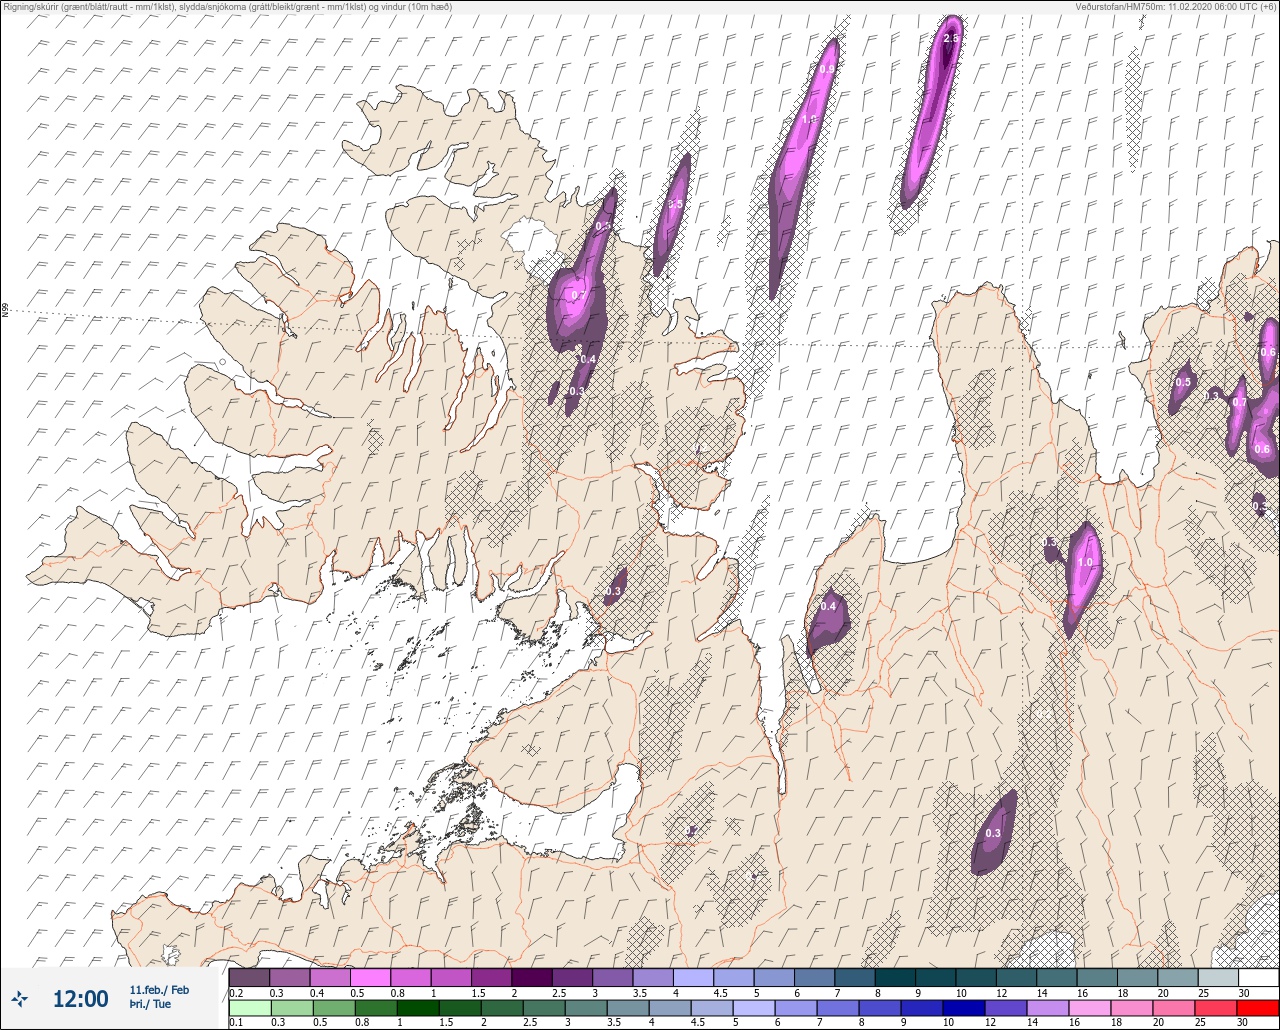Click the N99 latitude label
Viewport: 1280px width, 1030px height.
tap(5, 311)
